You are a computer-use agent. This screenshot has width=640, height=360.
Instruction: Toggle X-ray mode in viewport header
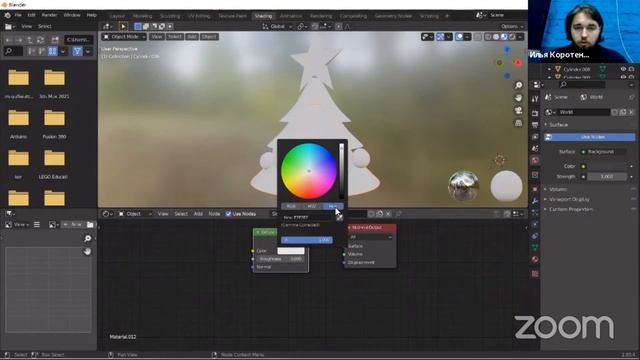[x=478, y=37]
